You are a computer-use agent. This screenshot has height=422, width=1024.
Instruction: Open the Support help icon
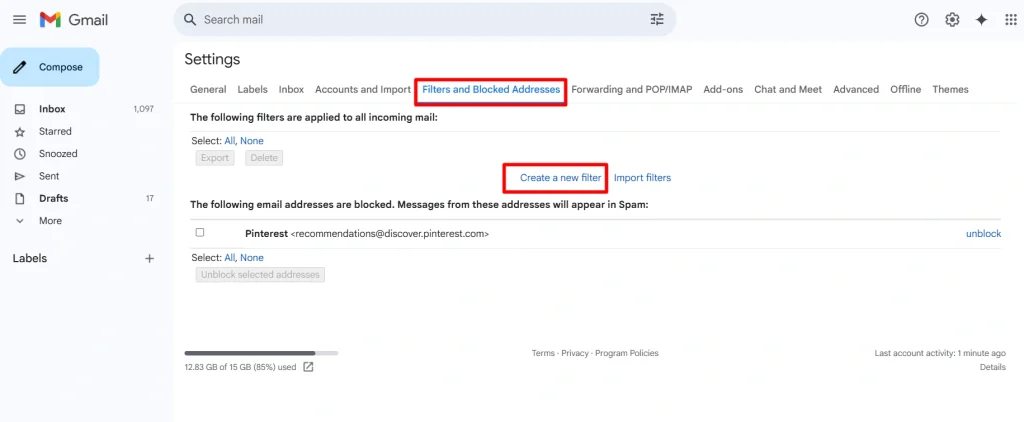(x=922, y=20)
